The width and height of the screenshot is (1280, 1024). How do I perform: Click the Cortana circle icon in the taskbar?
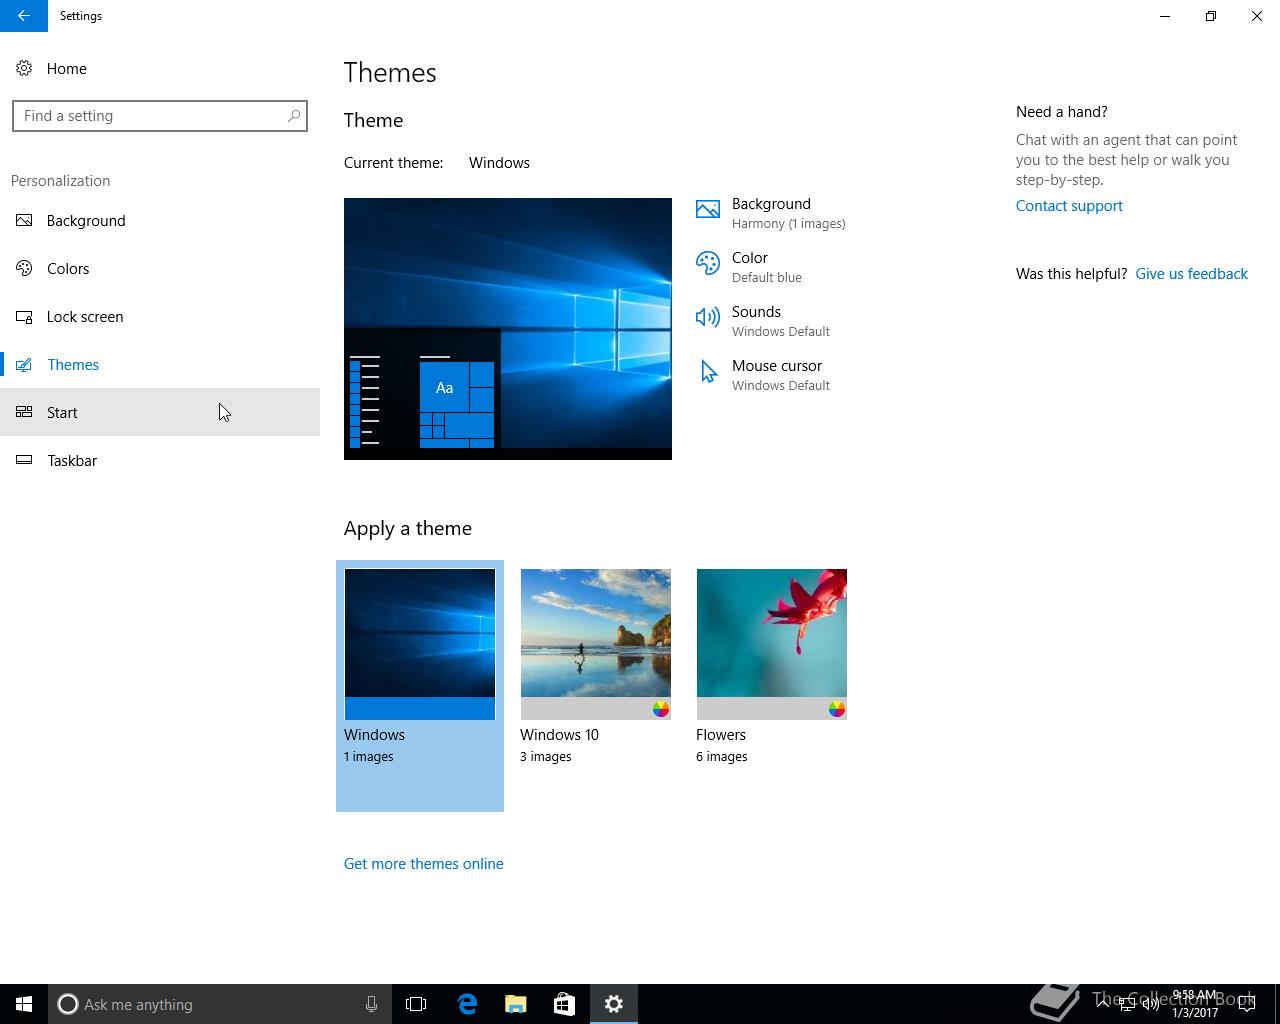[x=68, y=1004]
